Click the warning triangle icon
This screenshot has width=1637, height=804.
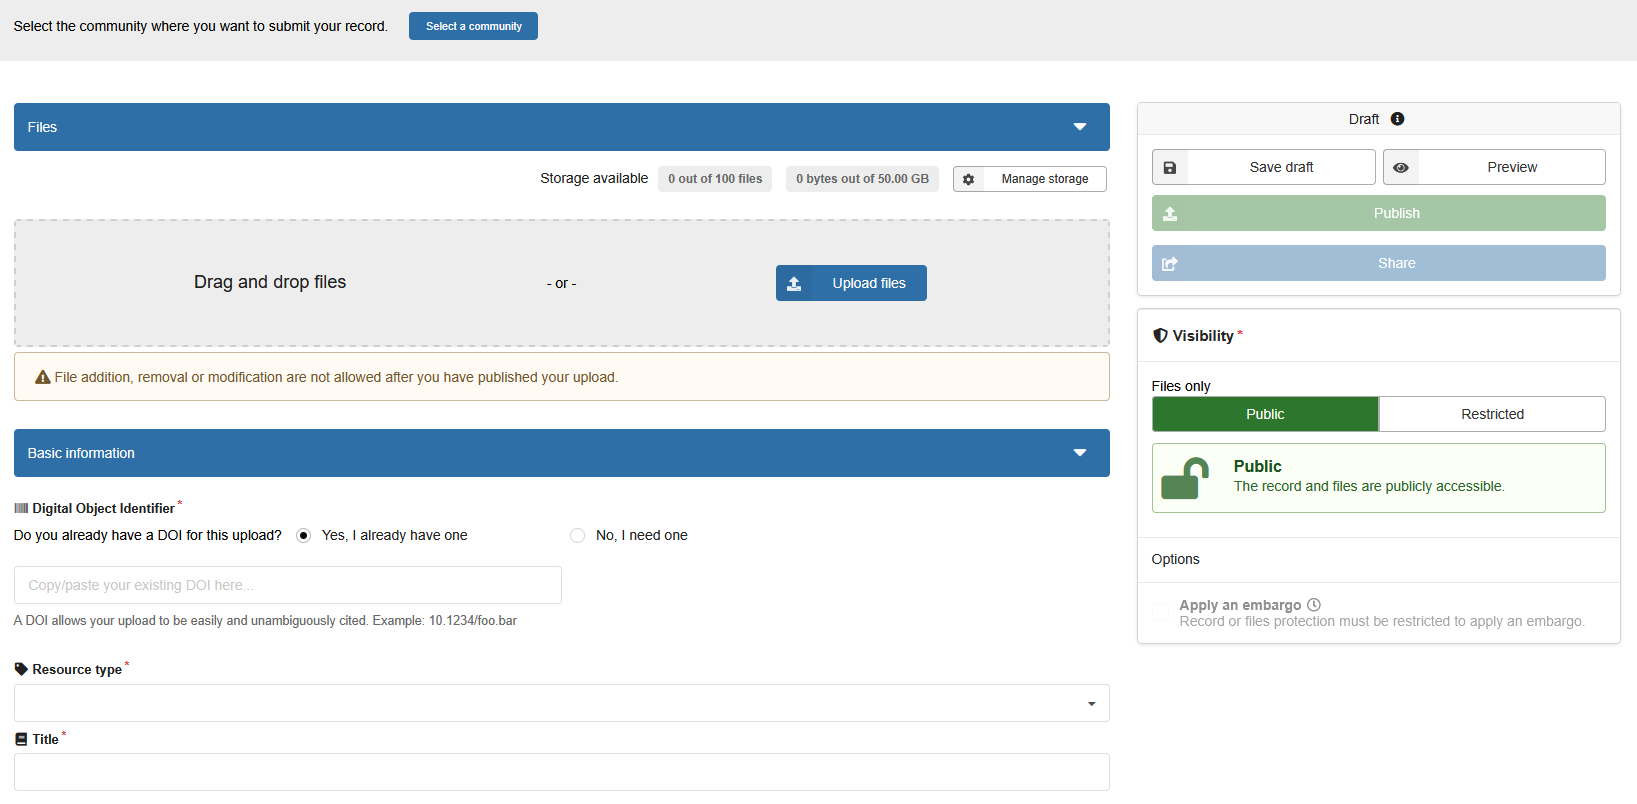(43, 378)
